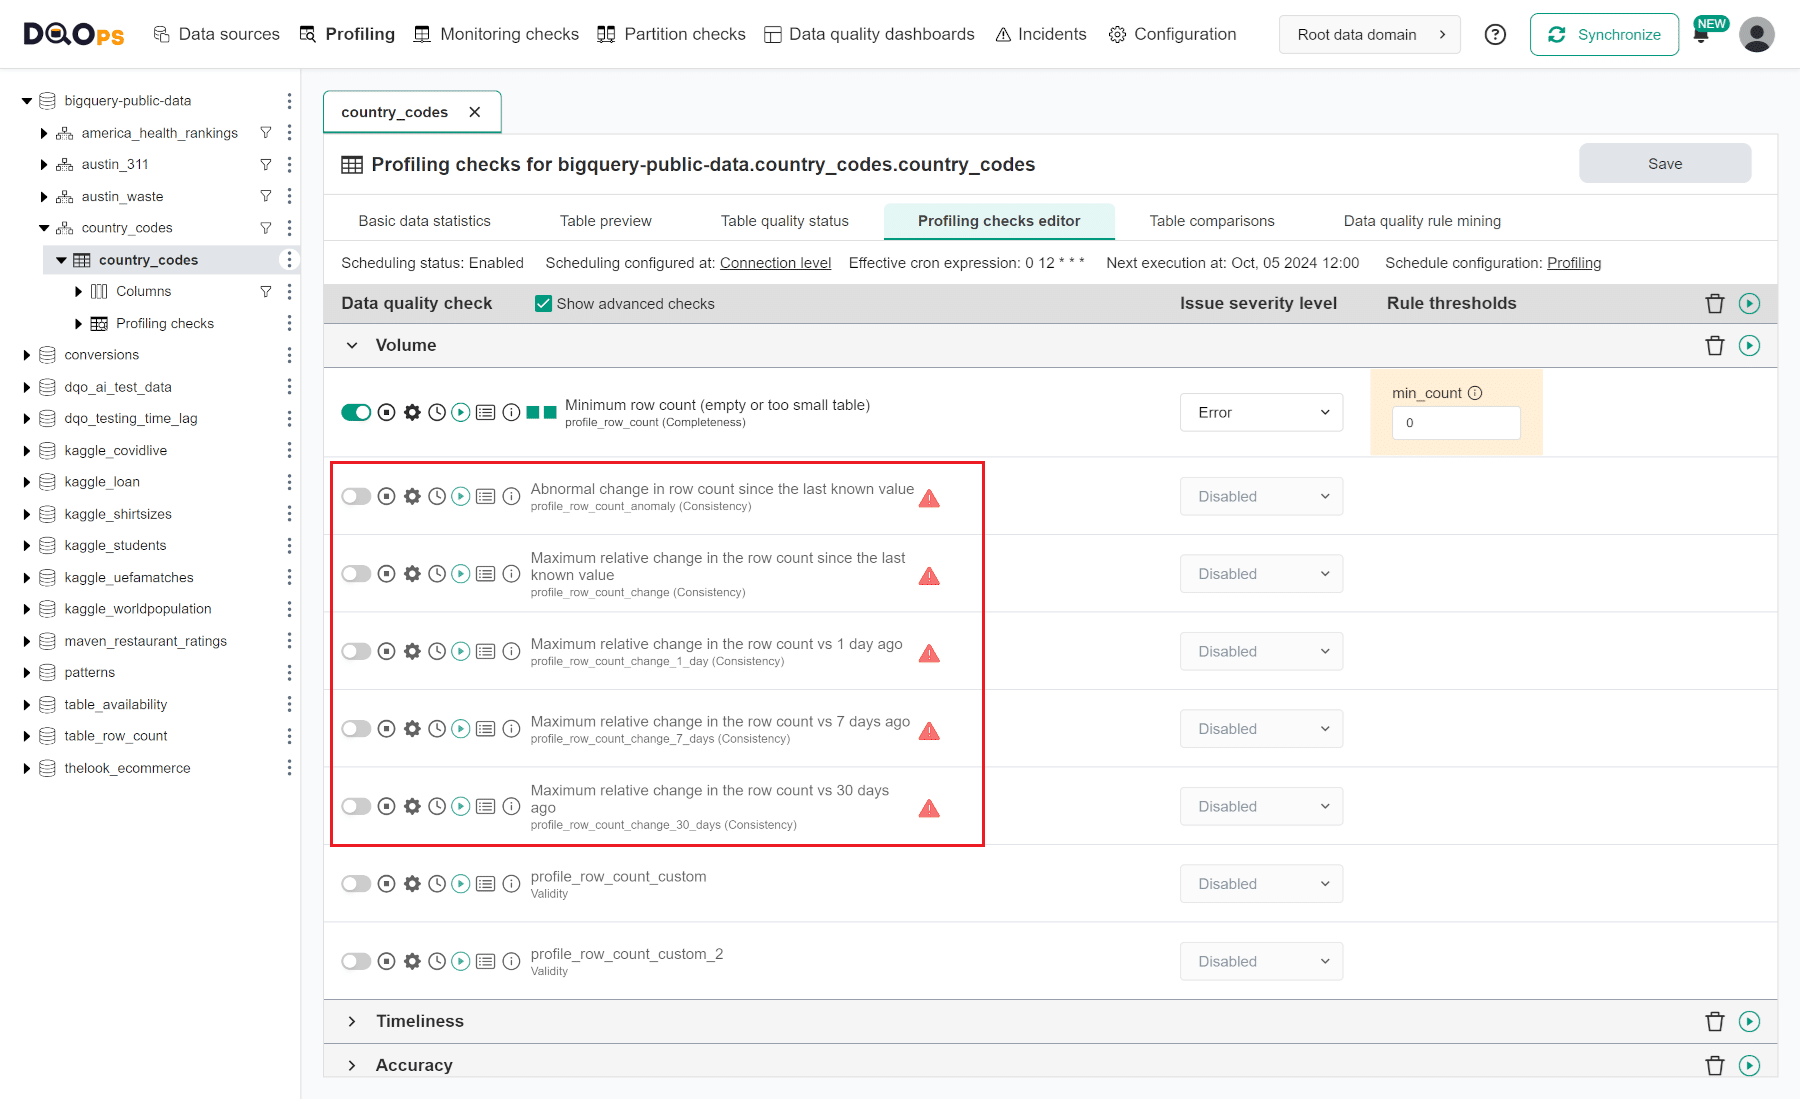This screenshot has height=1099, width=1800.
Task: Open the Monitoring checks menu
Action: pos(497,34)
